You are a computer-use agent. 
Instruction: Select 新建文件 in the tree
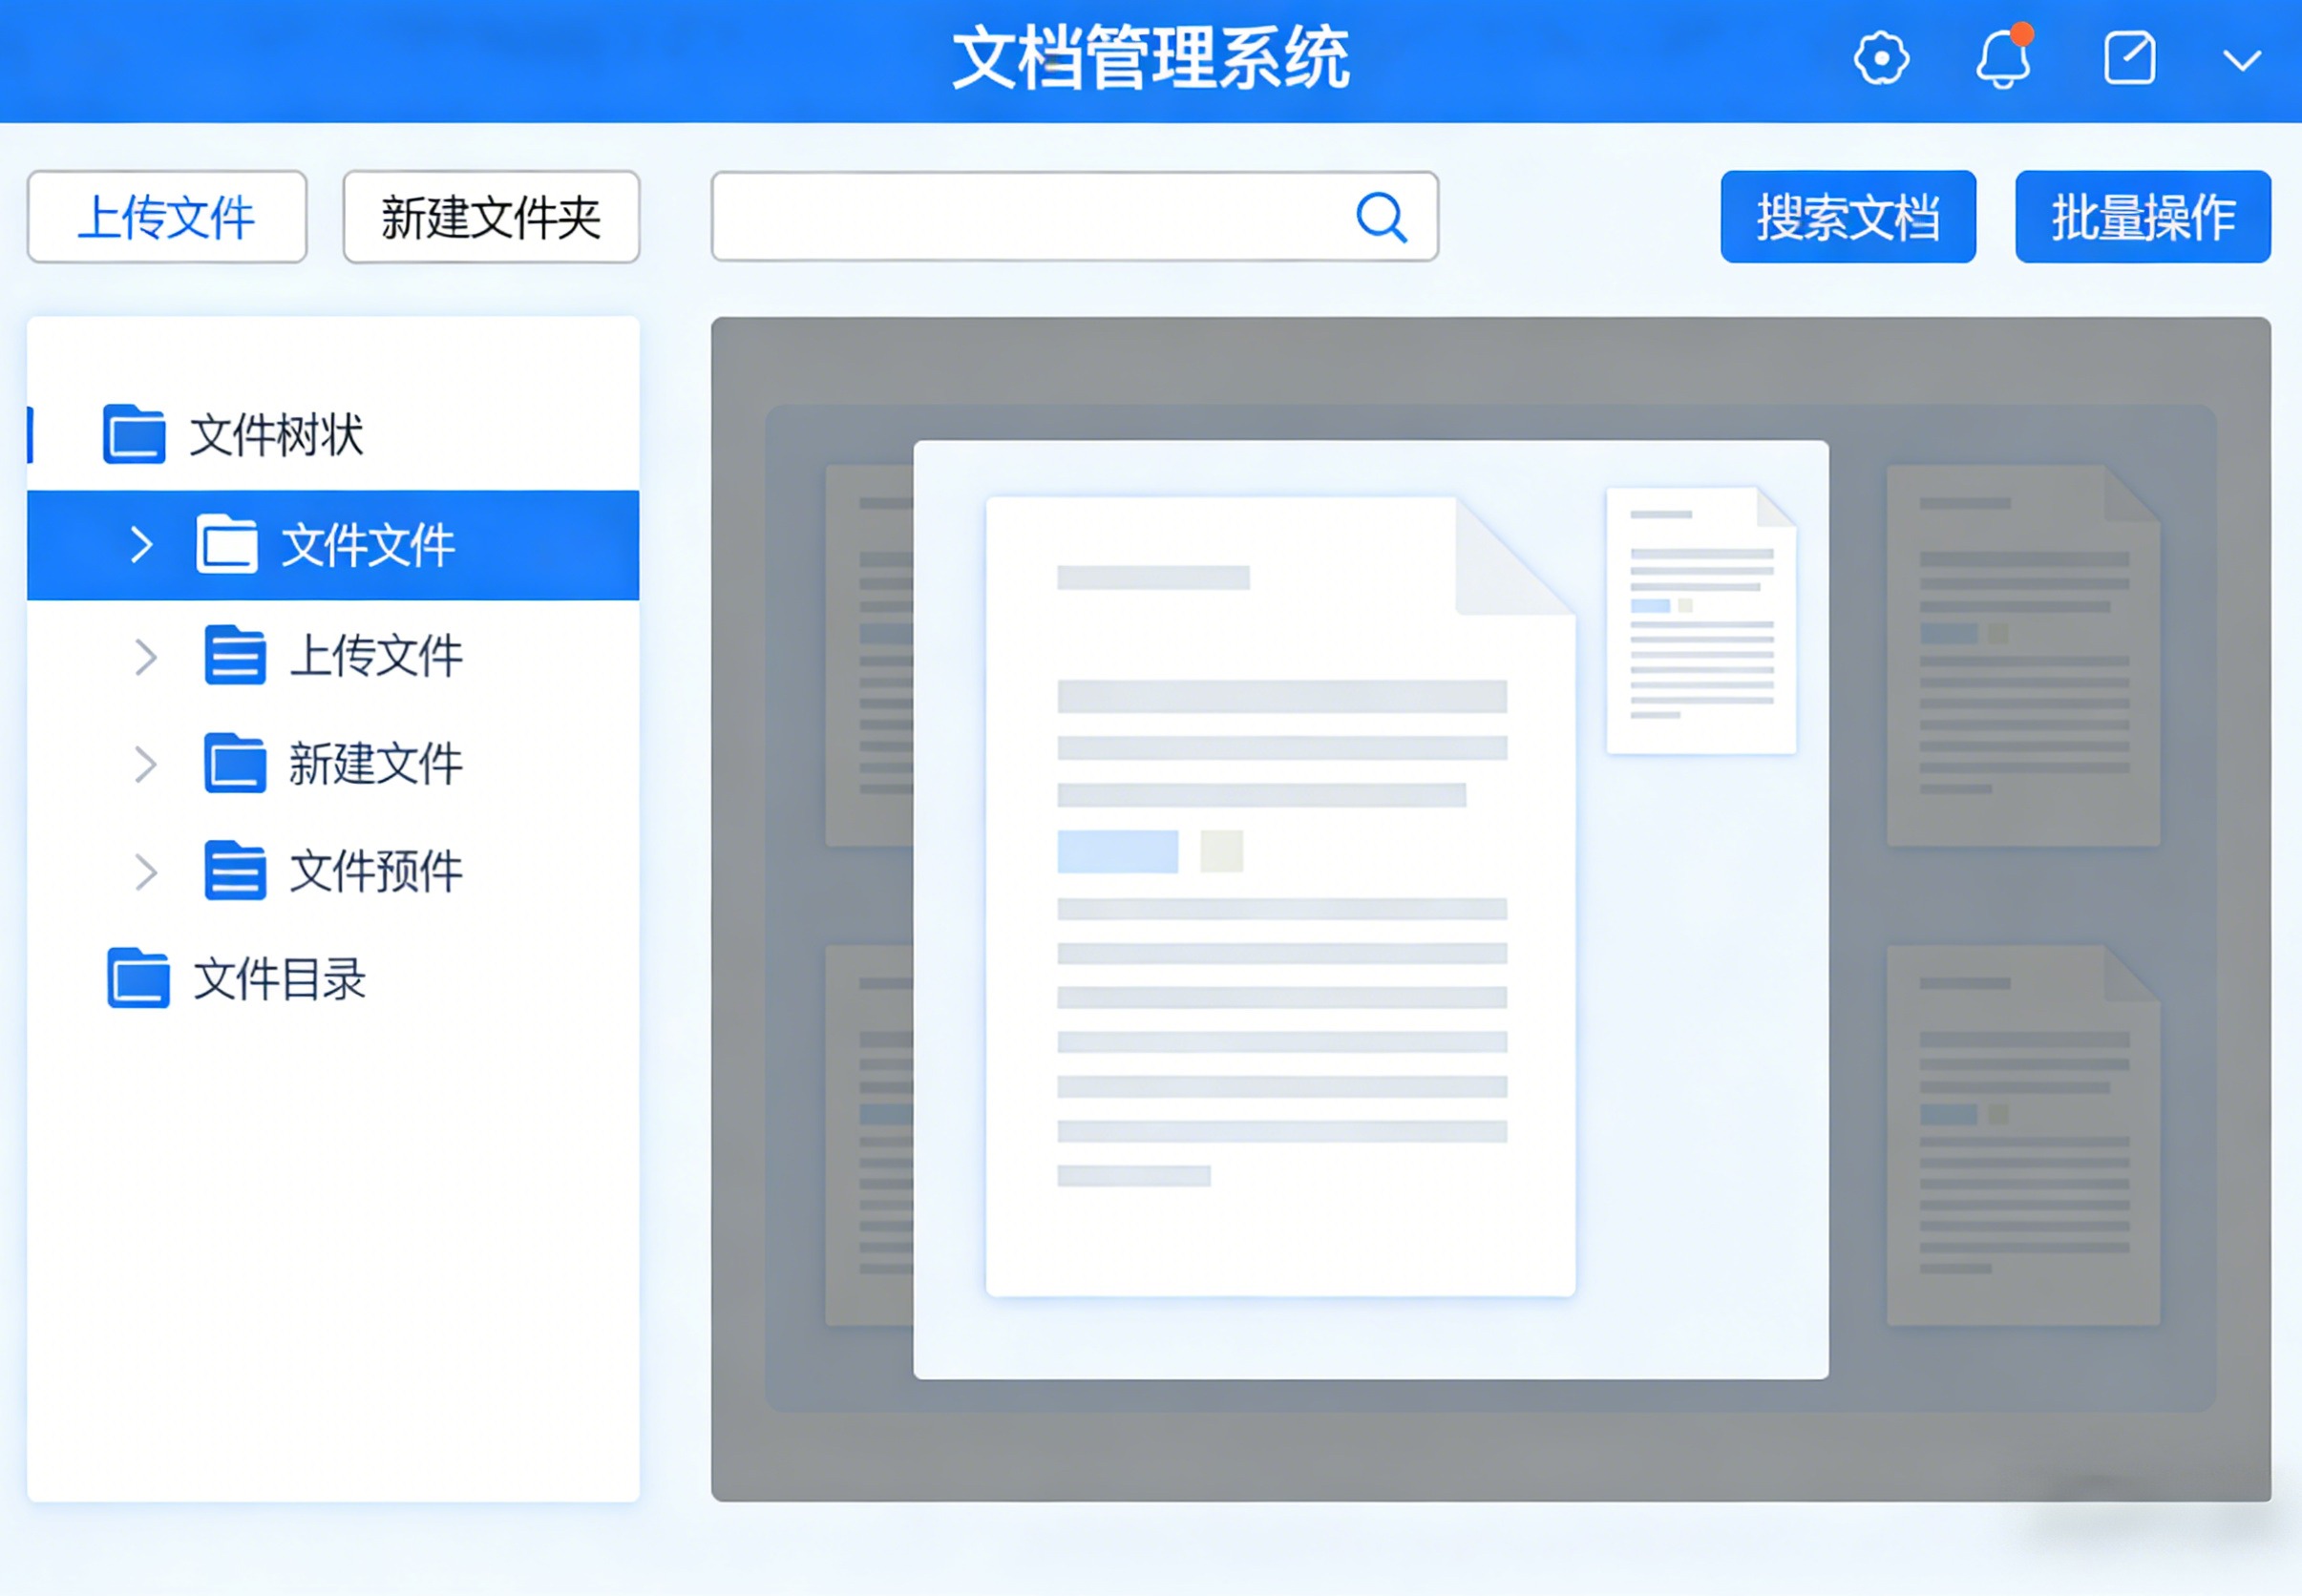click(x=376, y=765)
